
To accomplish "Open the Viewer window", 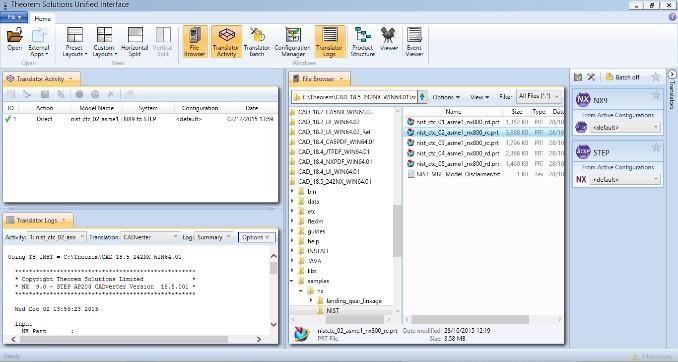I will point(389,39).
